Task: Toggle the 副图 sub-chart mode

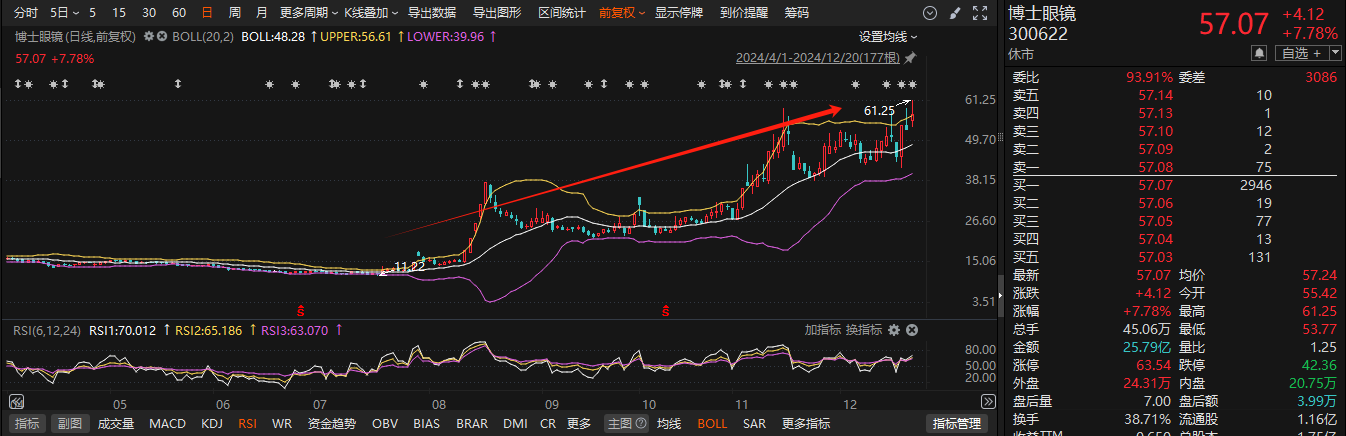Action: pos(68,424)
